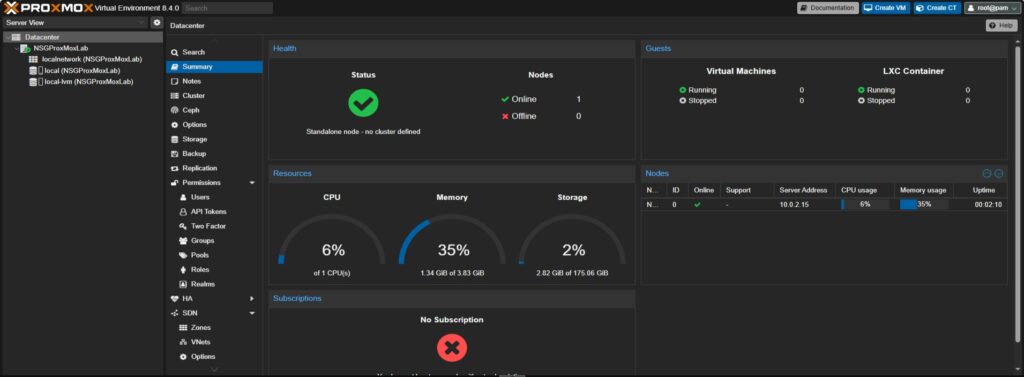This screenshot has height=377, width=1024.
Task: Click the Memory usage gauge
Action: pos(452,240)
